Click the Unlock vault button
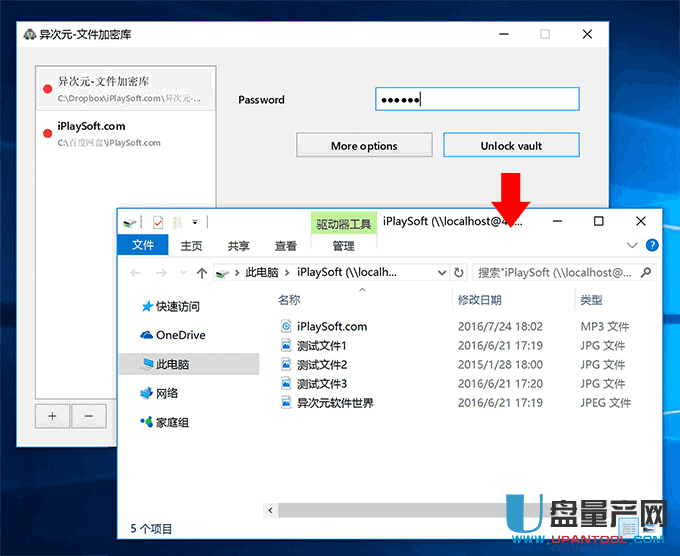 point(511,146)
